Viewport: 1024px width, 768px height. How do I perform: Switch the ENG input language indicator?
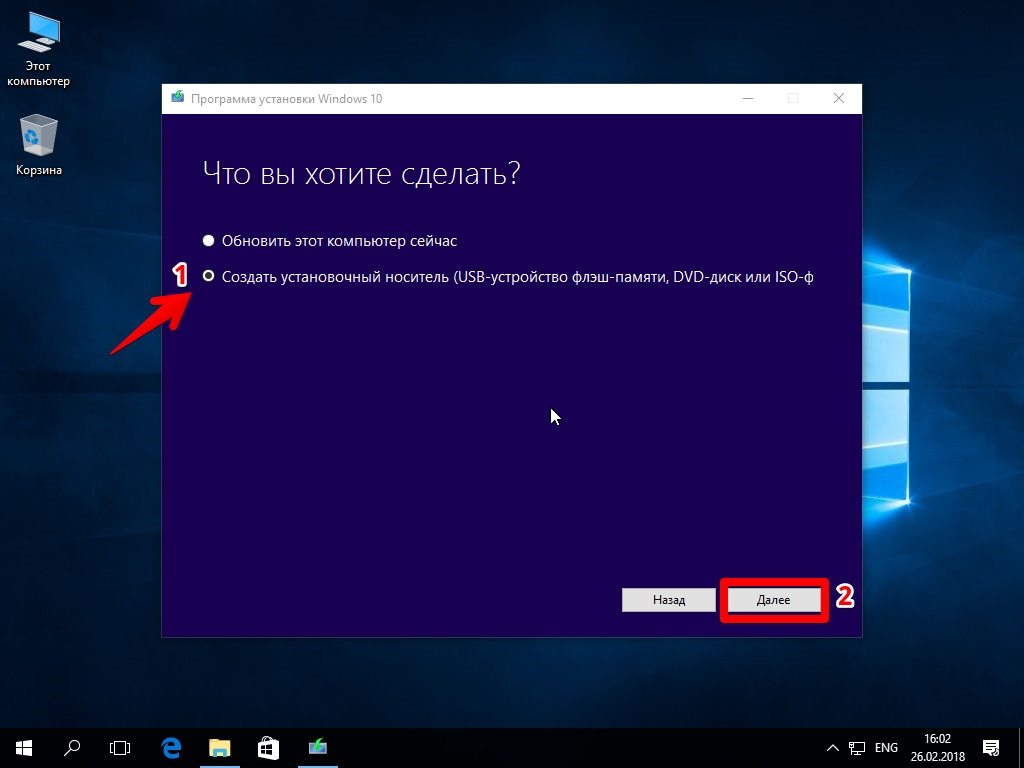pyautogui.click(x=886, y=748)
